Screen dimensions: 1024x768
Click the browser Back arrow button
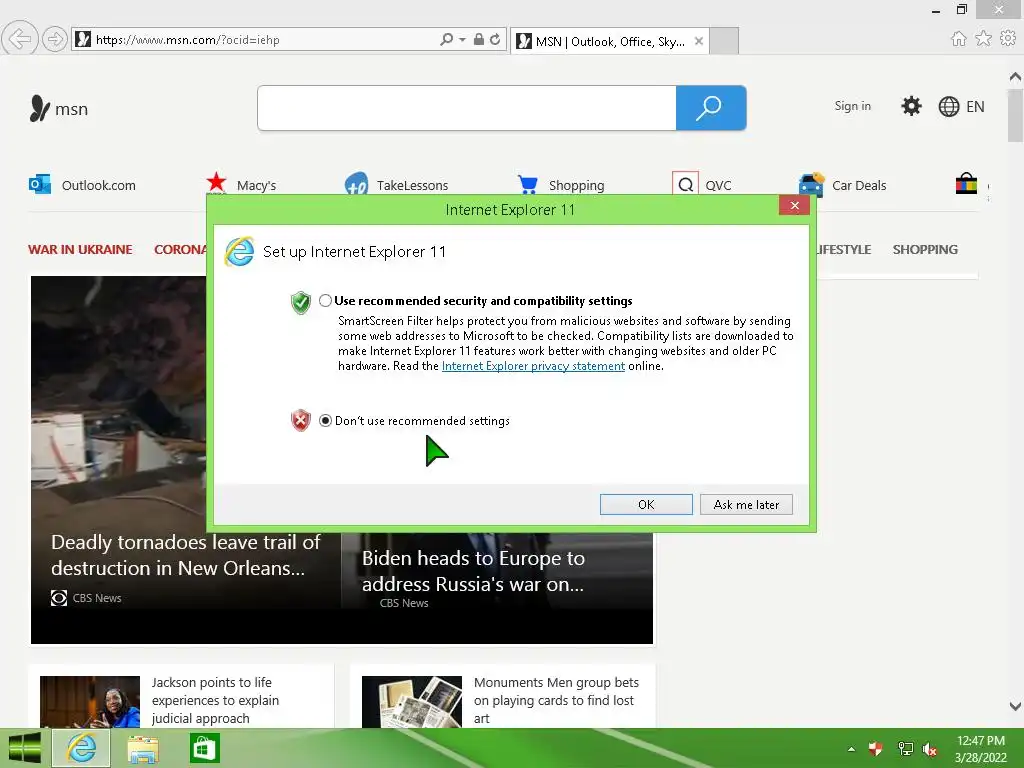20,39
